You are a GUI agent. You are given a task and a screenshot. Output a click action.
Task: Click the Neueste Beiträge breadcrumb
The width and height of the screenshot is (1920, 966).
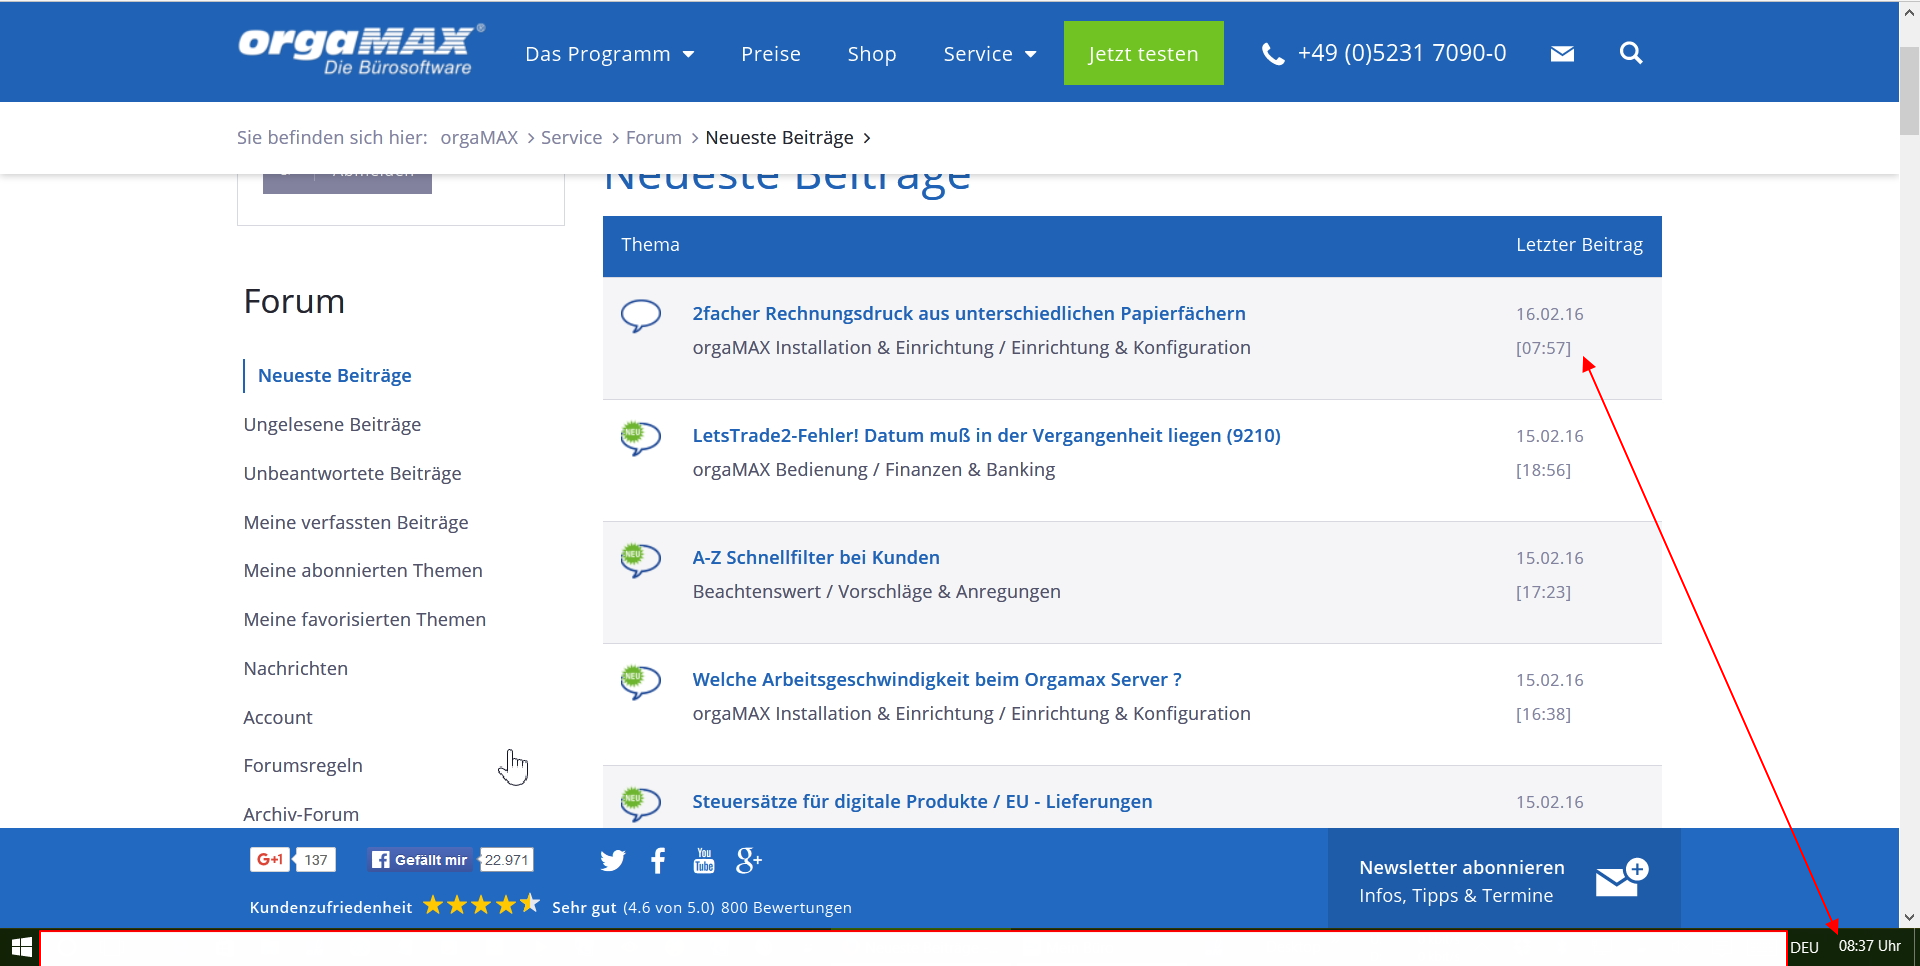point(780,138)
